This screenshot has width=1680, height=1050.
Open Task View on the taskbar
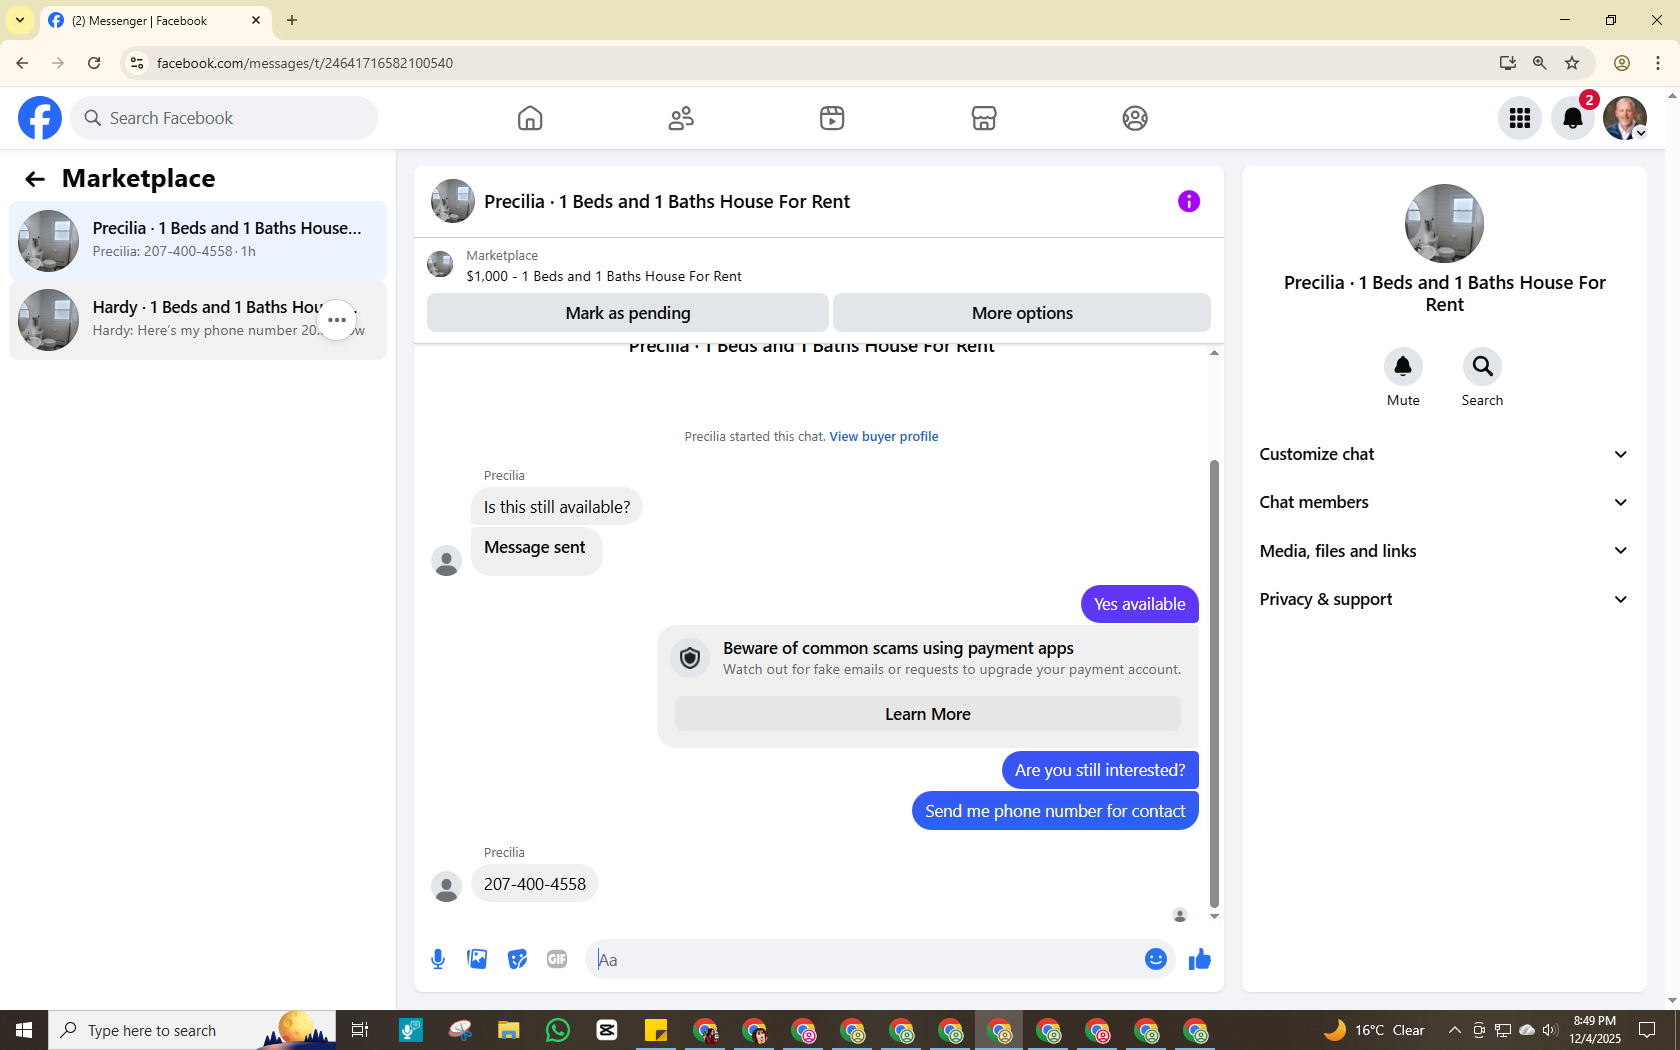(x=360, y=1030)
